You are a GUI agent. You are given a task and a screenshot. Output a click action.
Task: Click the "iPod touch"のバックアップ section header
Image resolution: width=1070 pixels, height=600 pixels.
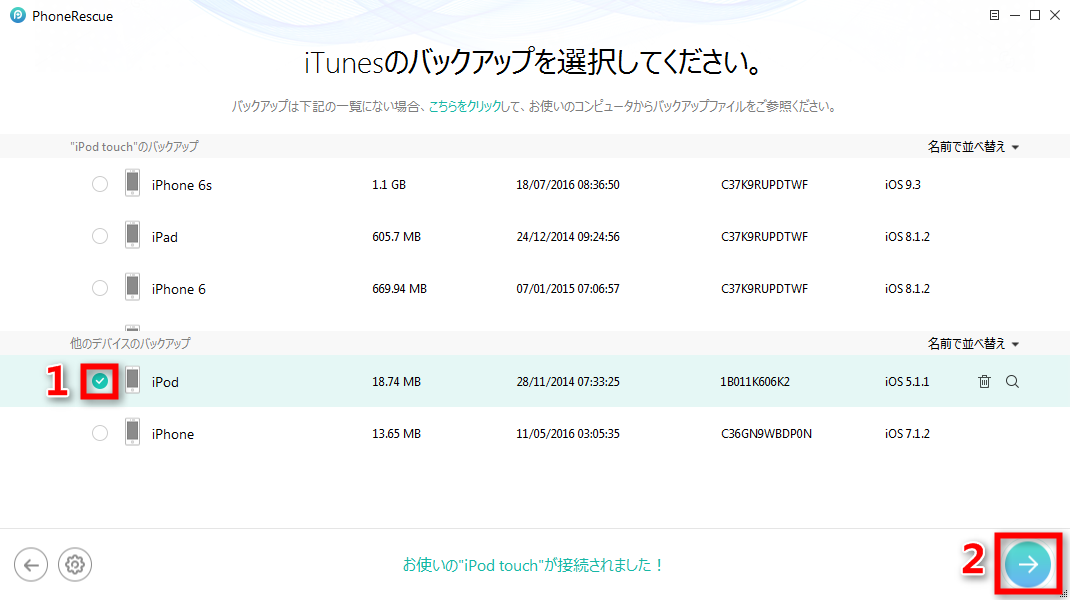tap(134, 146)
